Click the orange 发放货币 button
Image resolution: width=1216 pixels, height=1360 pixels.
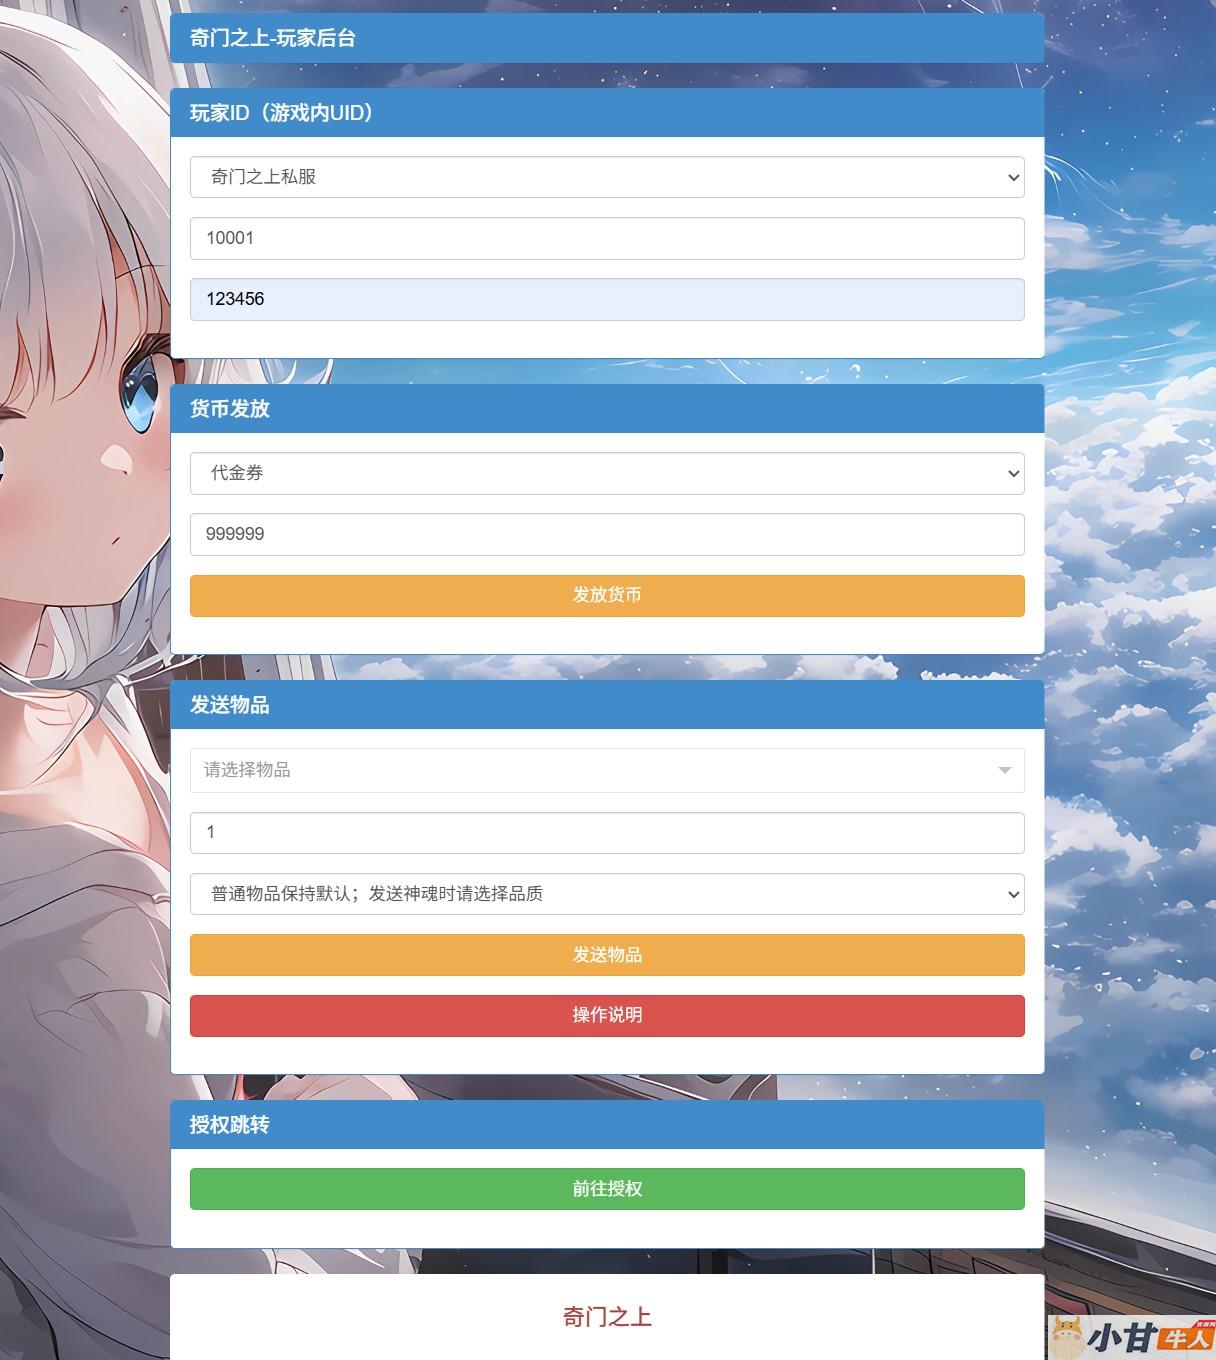point(607,595)
